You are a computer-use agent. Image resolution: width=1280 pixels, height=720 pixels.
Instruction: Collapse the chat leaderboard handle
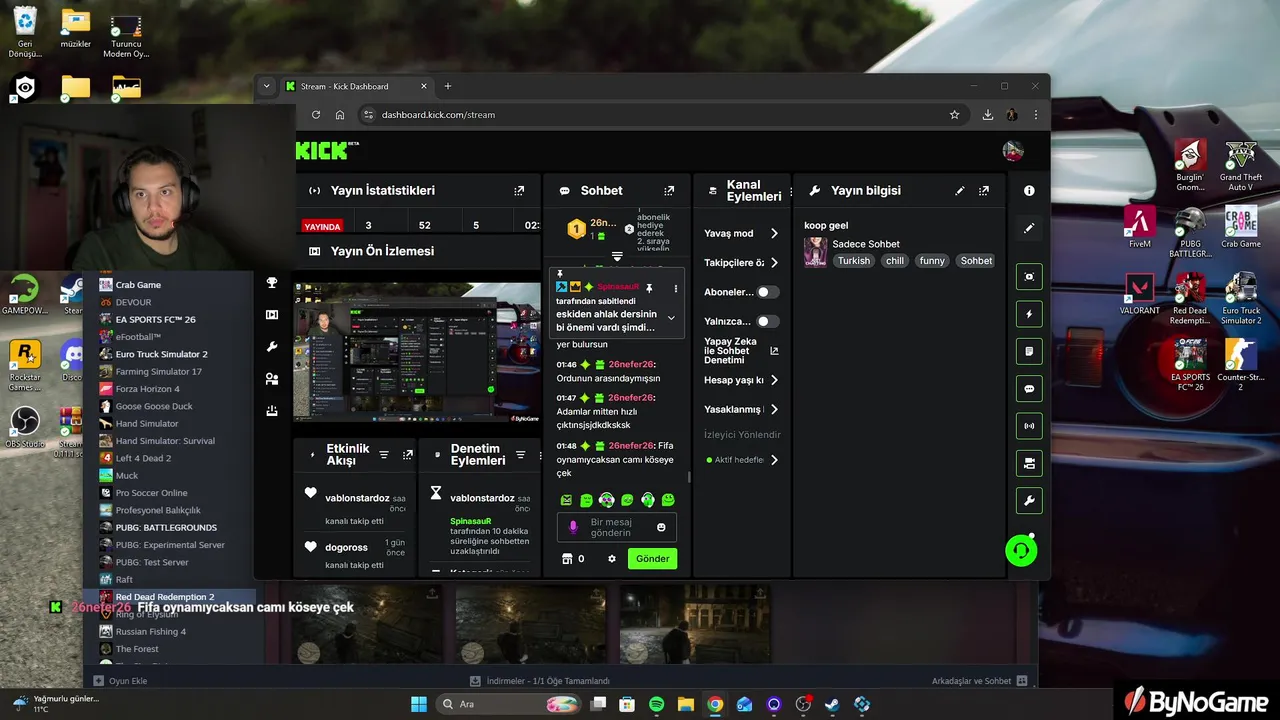pyautogui.click(x=617, y=257)
